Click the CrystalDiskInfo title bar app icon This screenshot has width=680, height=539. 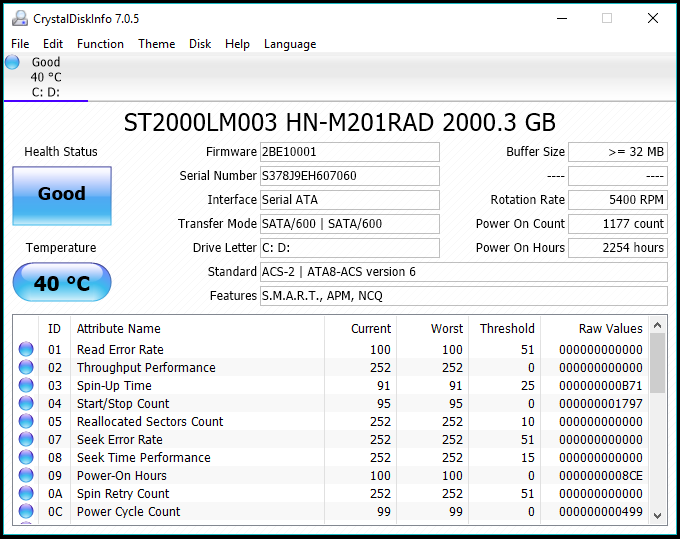[17, 18]
